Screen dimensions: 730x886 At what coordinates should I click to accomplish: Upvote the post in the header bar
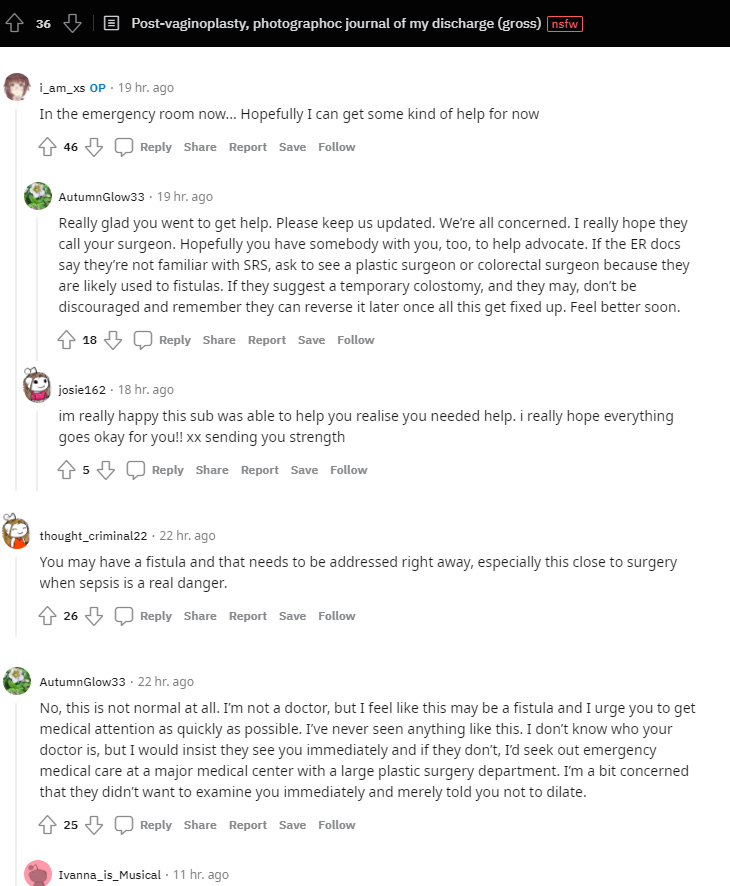tap(15, 23)
